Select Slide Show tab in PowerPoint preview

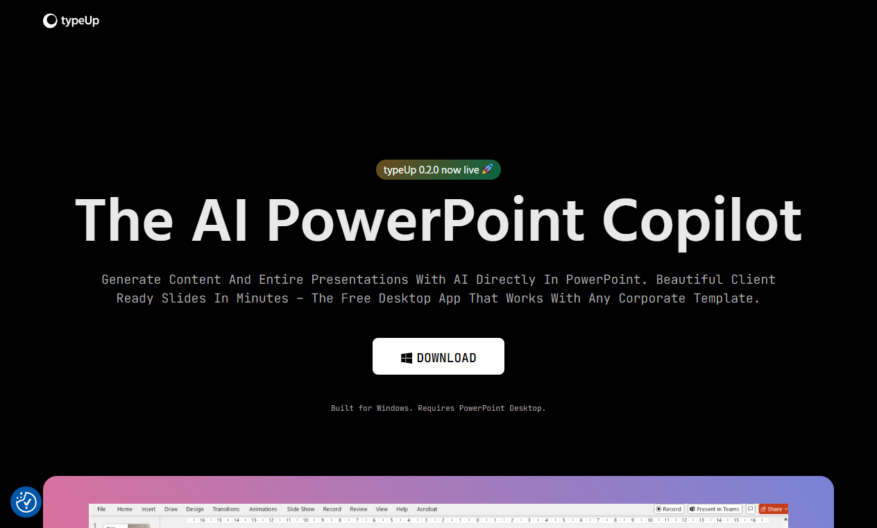click(x=300, y=509)
